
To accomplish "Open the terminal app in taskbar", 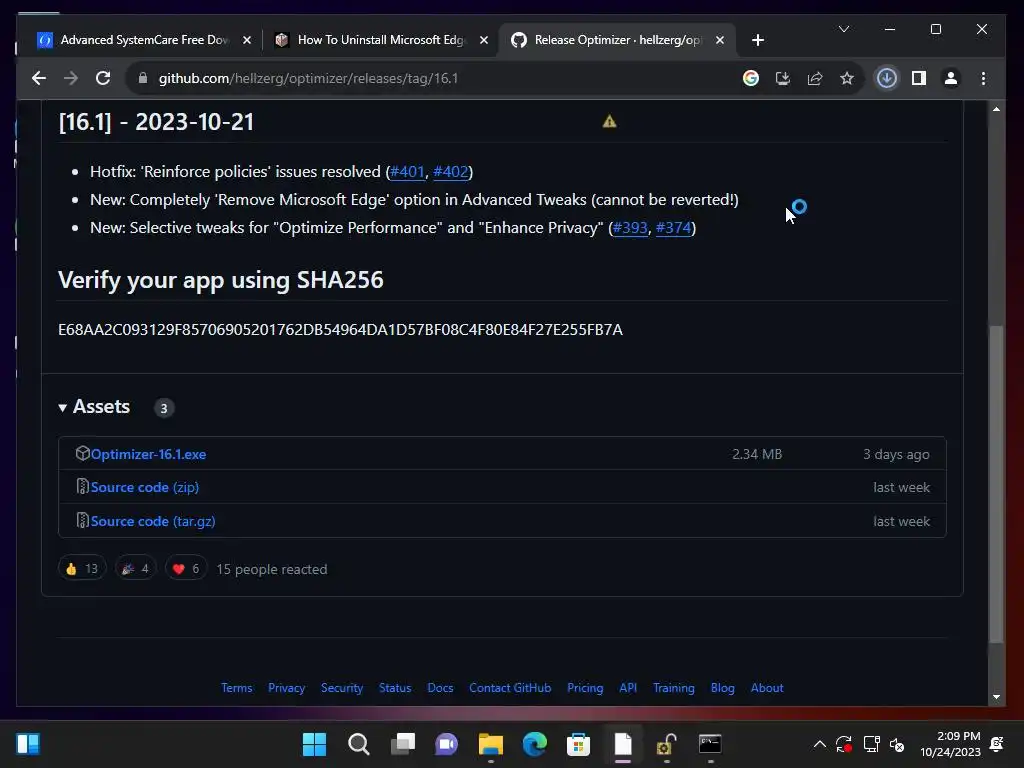I will pos(710,744).
